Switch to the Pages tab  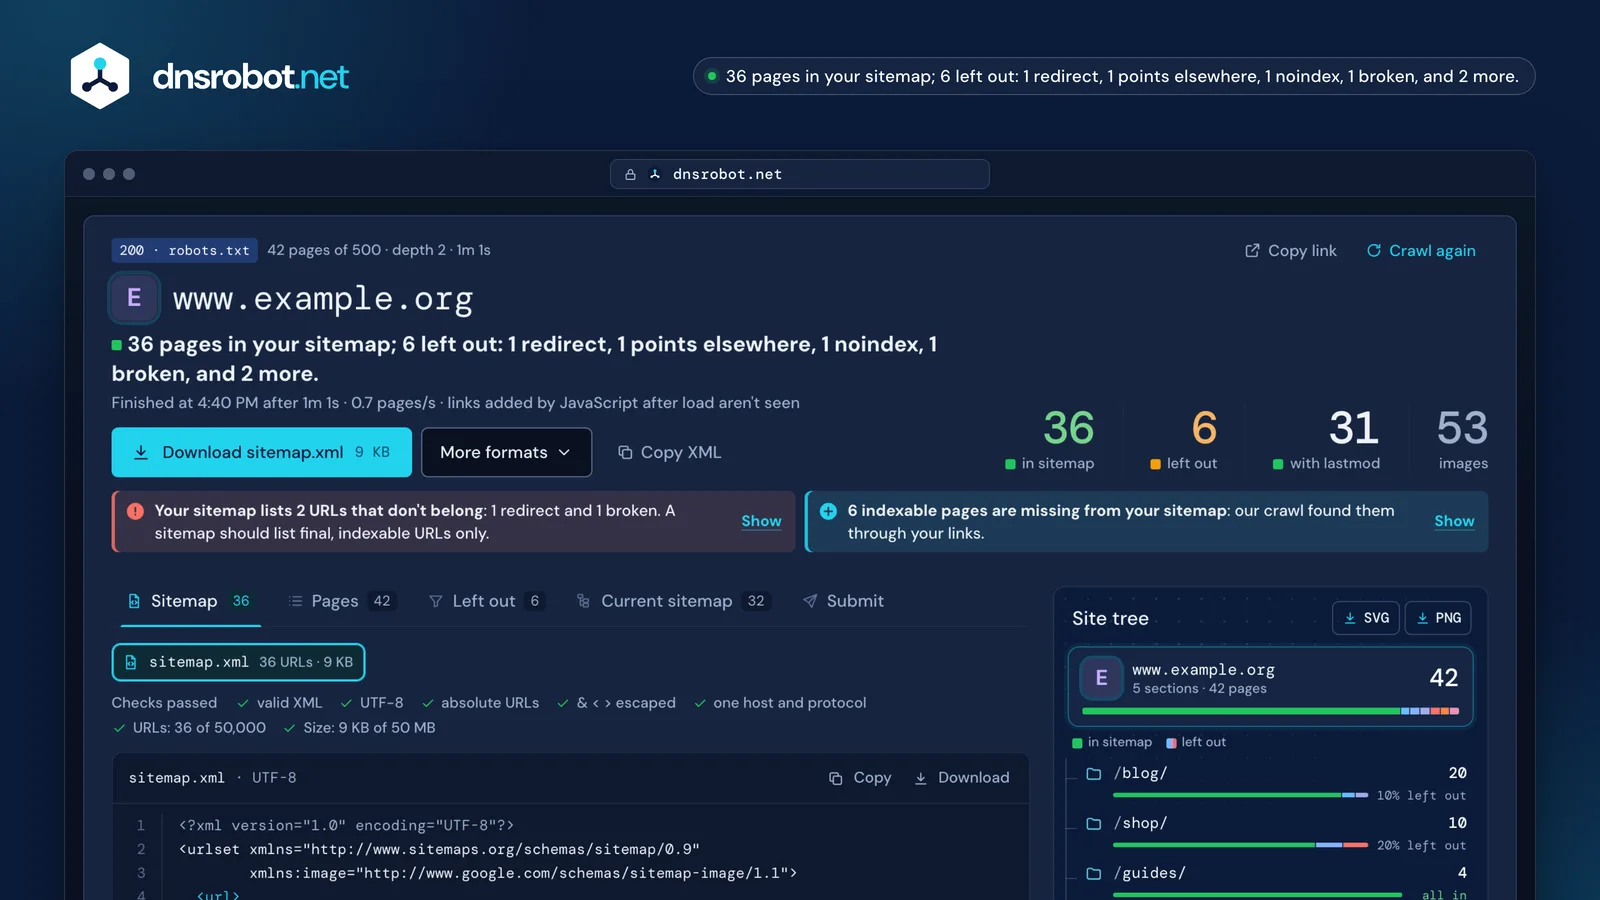click(341, 601)
